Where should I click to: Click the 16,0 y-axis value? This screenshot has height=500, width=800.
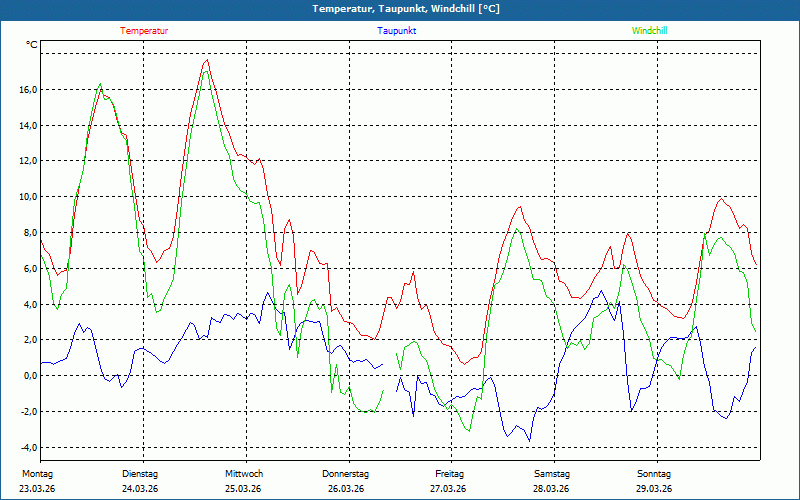coord(26,90)
